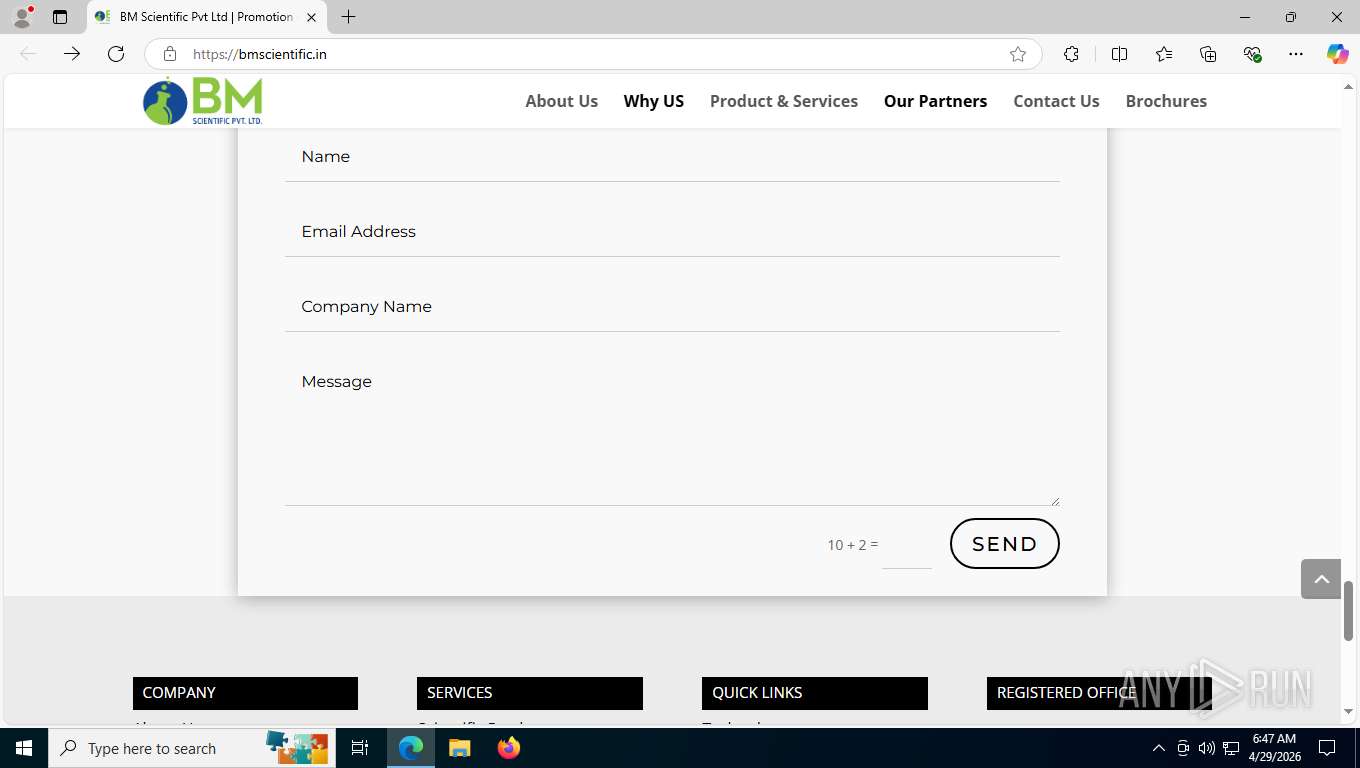
Task: Click the site info lock icon
Action: click(x=170, y=54)
